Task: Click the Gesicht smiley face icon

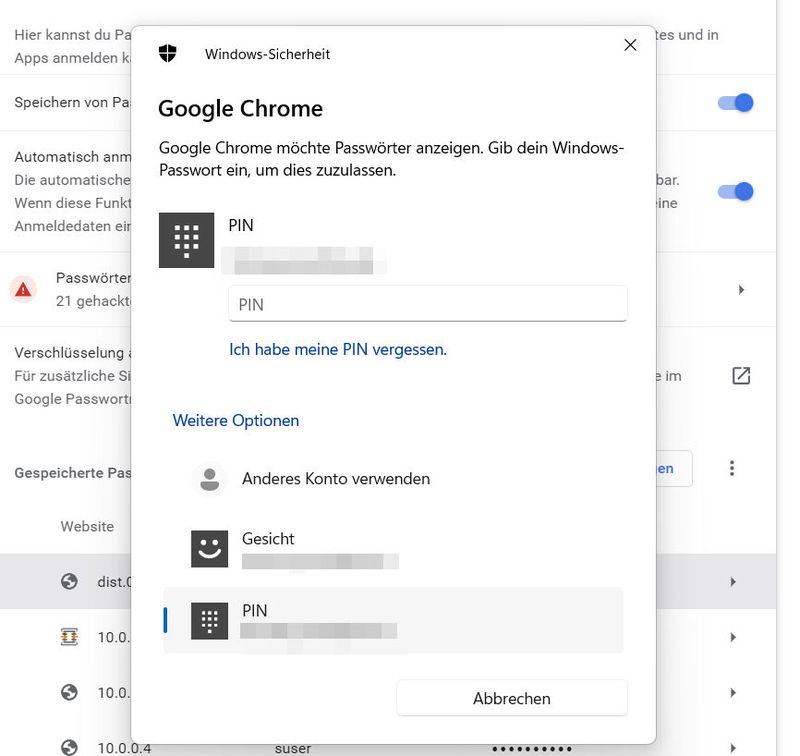Action: point(209,549)
